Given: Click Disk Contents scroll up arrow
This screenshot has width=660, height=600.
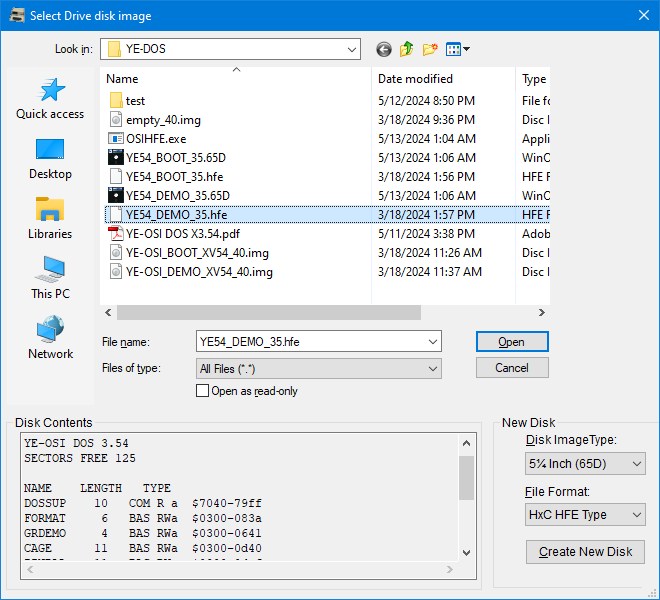Looking at the screenshot, I should tap(466, 443).
